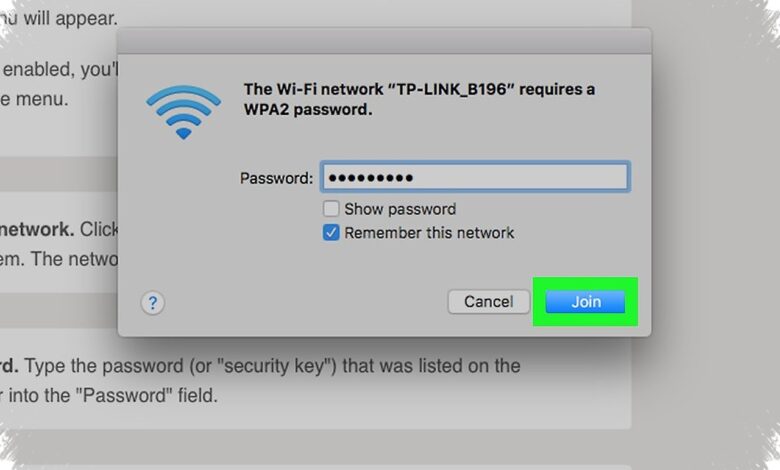The image size is (780, 470).
Task: Click inside the Password input field
Action: pos(475,177)
